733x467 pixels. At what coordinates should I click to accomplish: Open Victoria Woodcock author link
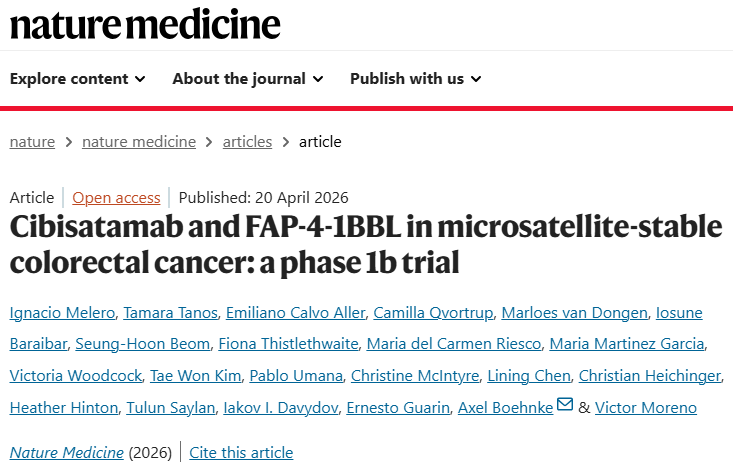point(74,376)
